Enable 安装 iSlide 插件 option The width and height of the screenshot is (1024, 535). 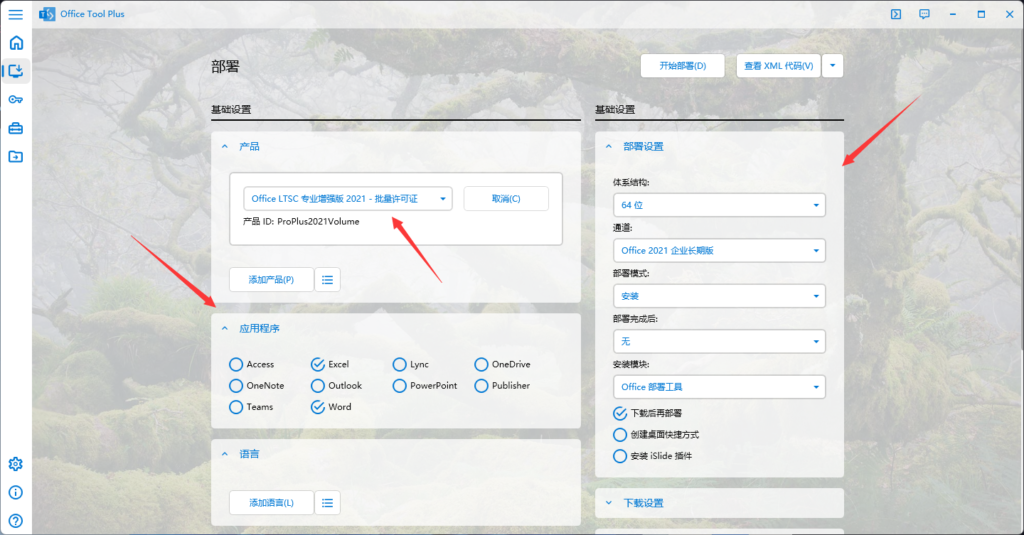(652, 456)
